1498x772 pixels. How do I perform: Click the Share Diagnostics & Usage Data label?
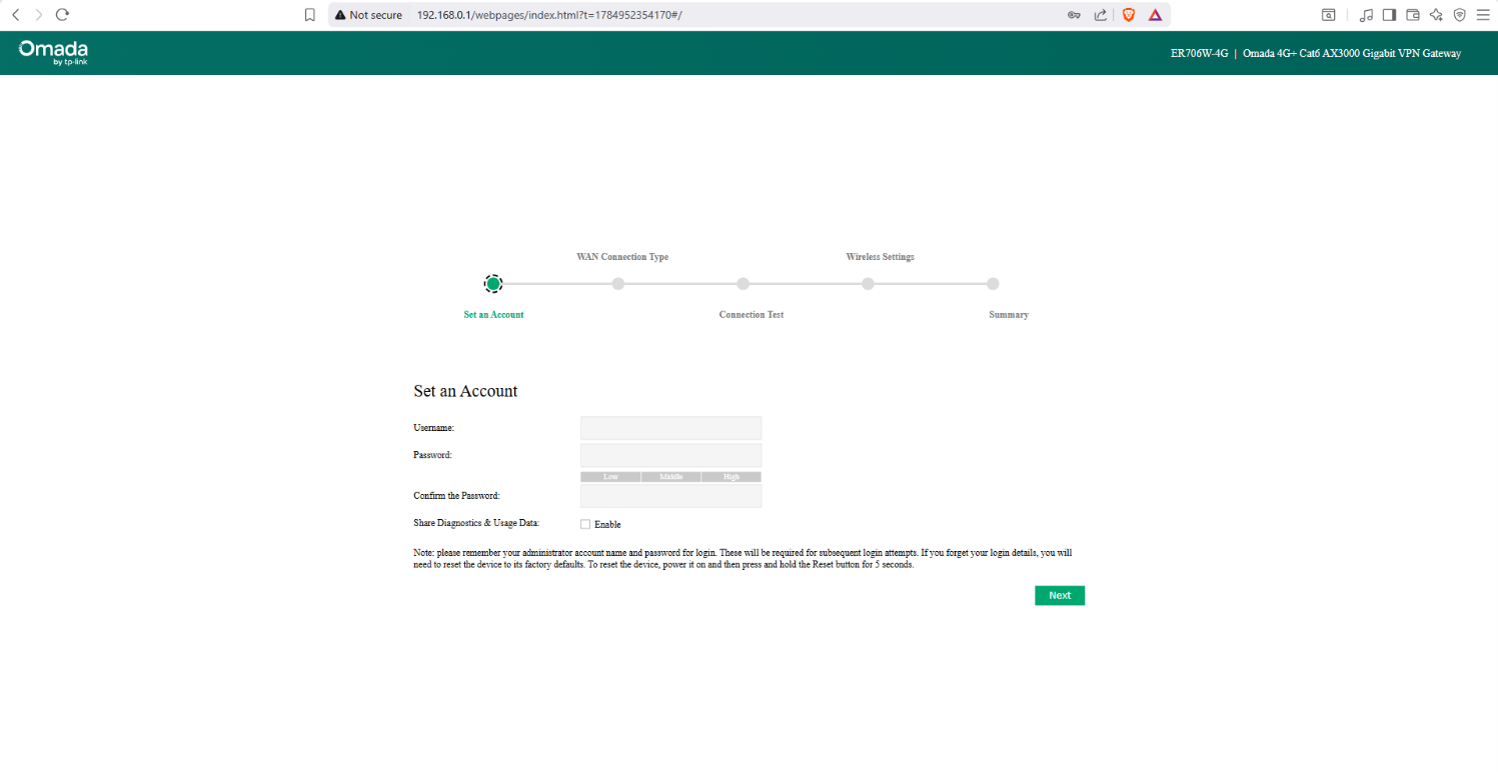click(476, 523)
